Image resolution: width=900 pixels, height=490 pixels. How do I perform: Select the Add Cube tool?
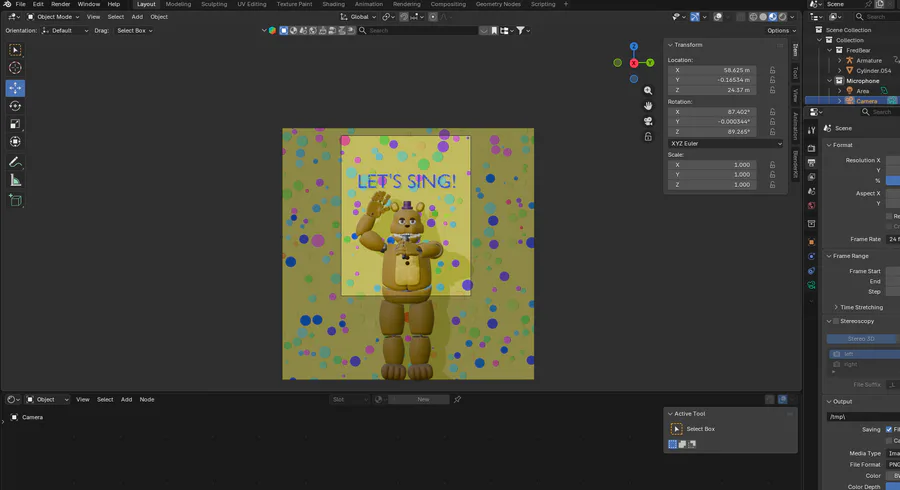15,200
